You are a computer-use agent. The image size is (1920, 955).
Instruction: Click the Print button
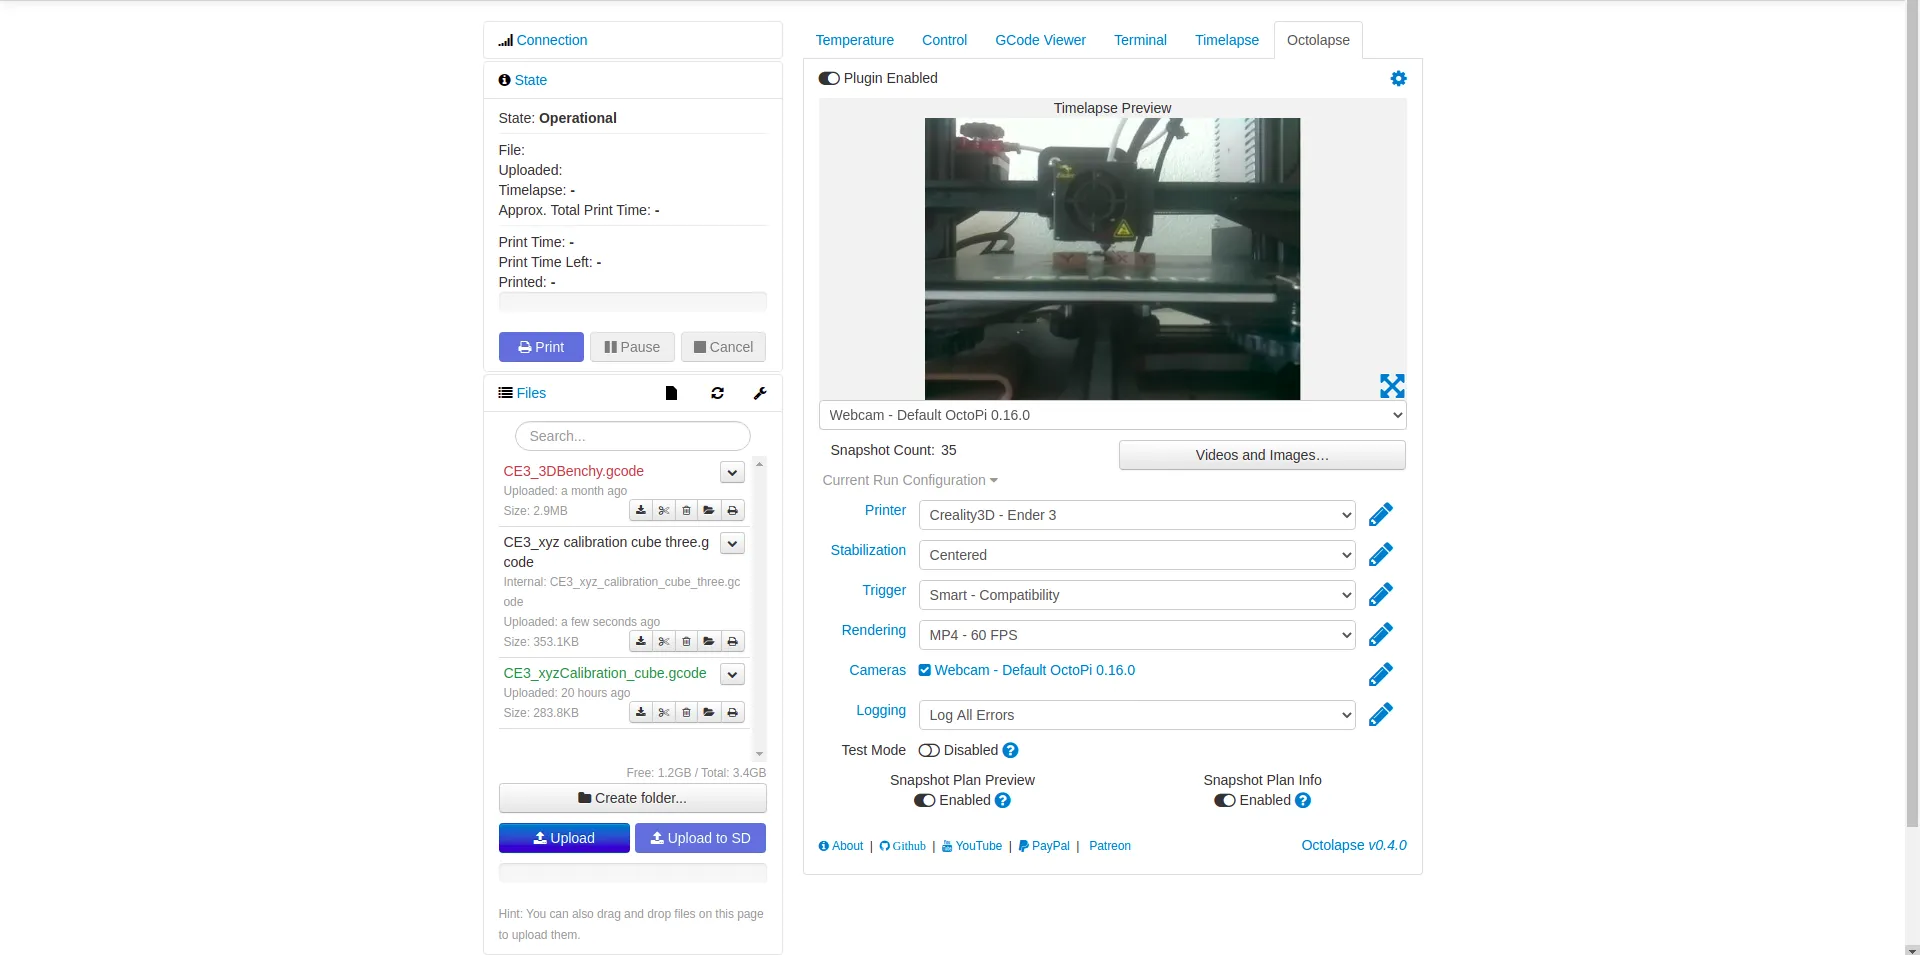(541, 347)
